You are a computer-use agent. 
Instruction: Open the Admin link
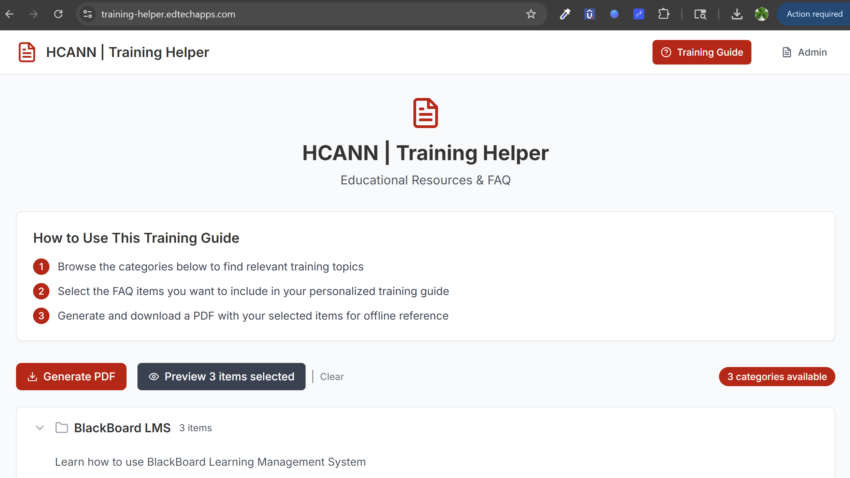804,52
